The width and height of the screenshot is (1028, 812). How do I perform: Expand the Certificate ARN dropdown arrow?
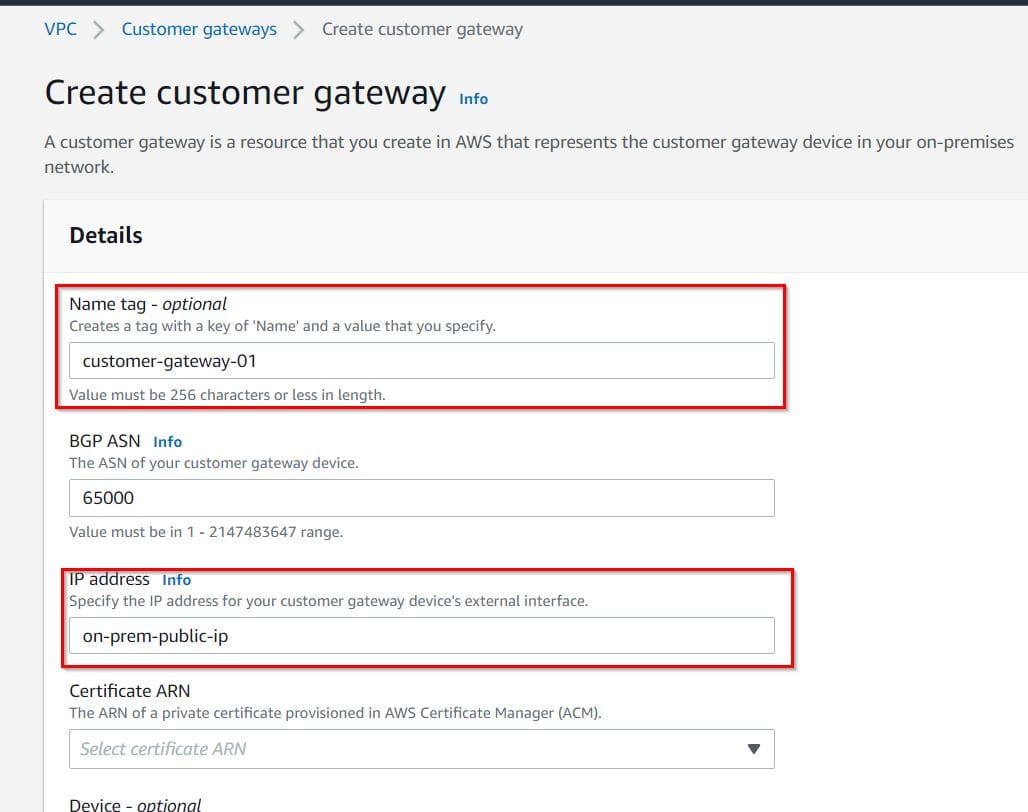[x=753, y=748]
